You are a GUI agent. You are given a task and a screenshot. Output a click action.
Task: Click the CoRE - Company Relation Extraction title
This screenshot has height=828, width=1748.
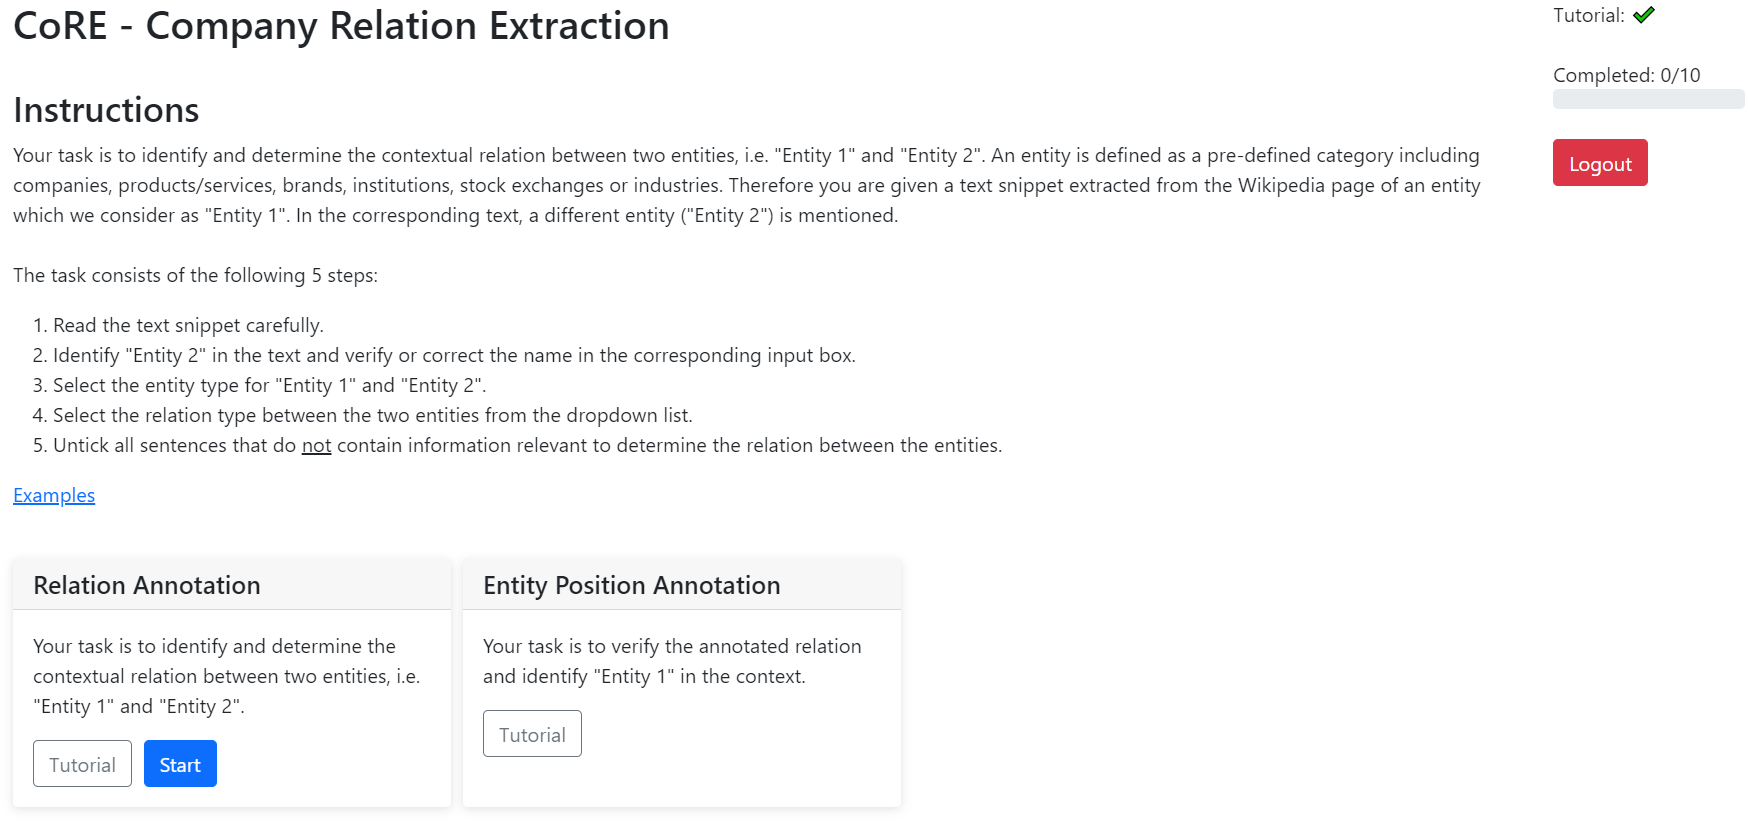pos(341,26)
